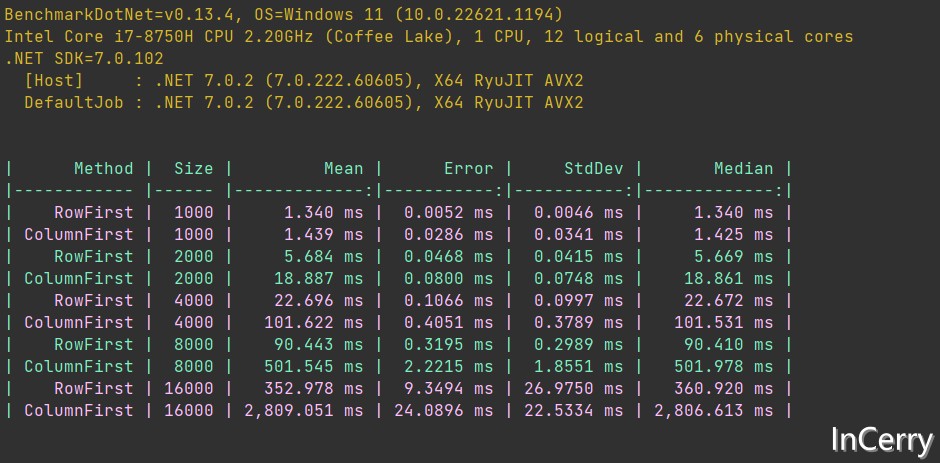Click the RowFirst entry for size 1000
940x463 pixels.
[x=94, y=212]
